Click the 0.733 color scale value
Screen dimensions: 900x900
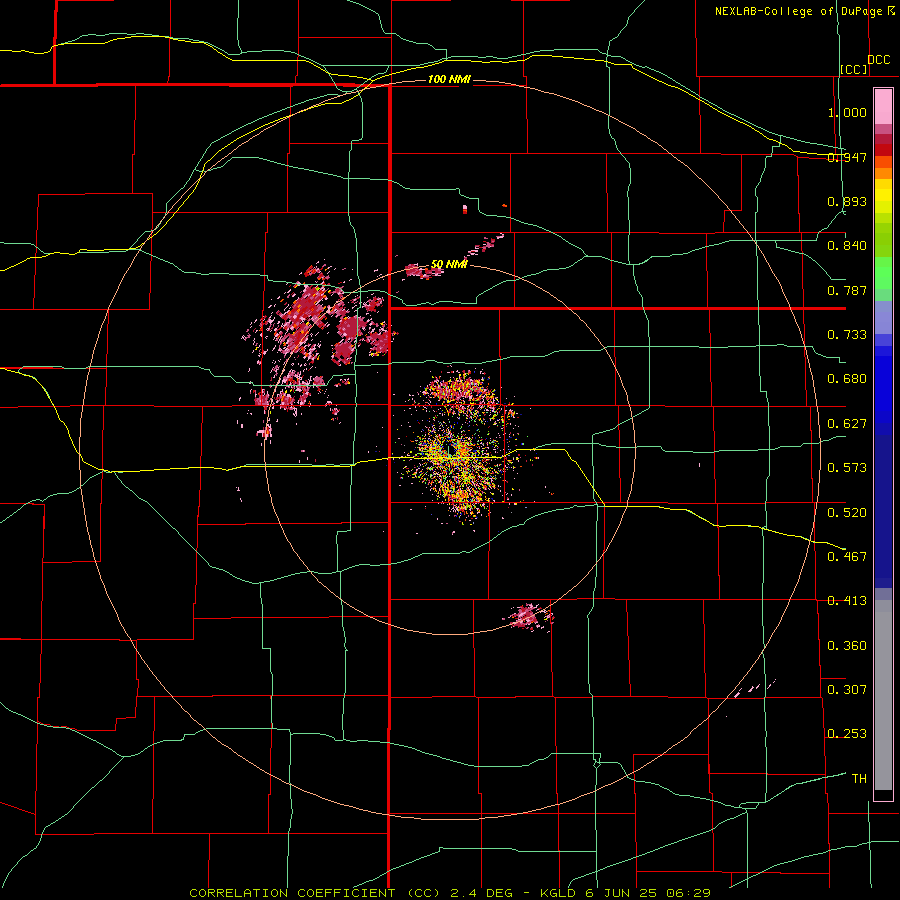click(x=847, y=335)
